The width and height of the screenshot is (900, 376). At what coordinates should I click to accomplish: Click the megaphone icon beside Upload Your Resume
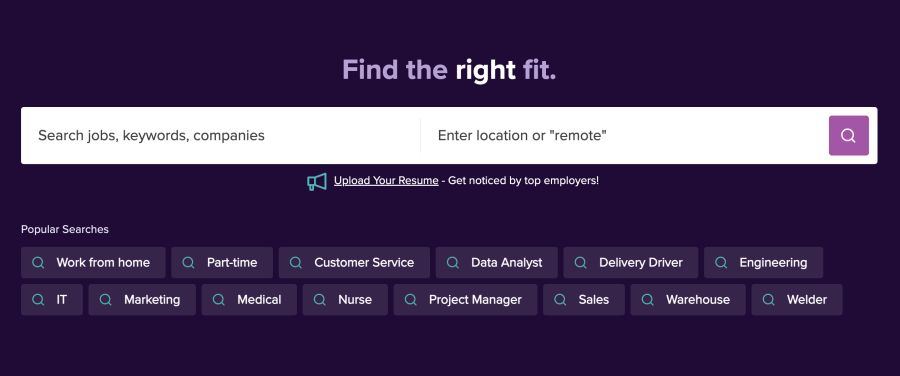pyautogui.click(x=316, y=181)
